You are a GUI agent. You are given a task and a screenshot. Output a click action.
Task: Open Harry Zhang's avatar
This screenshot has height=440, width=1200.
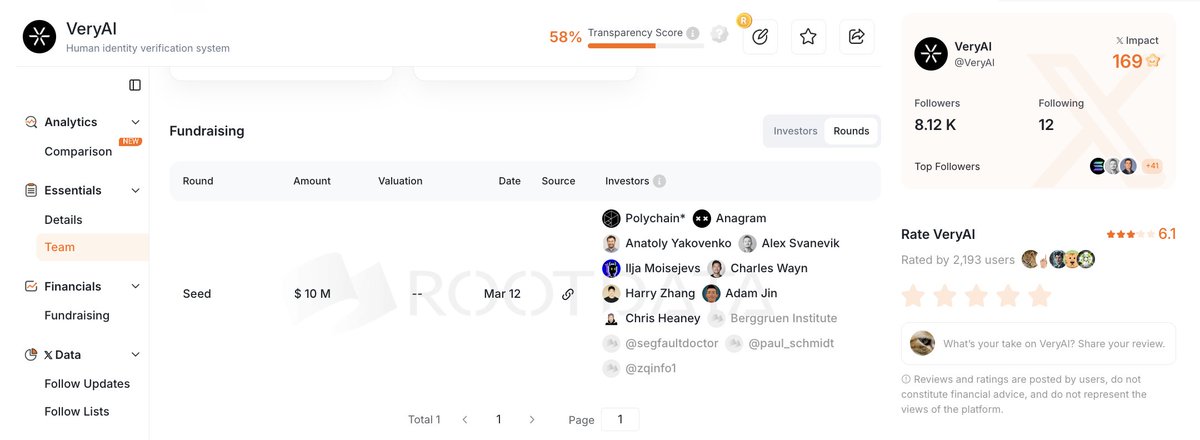[611, 293]
